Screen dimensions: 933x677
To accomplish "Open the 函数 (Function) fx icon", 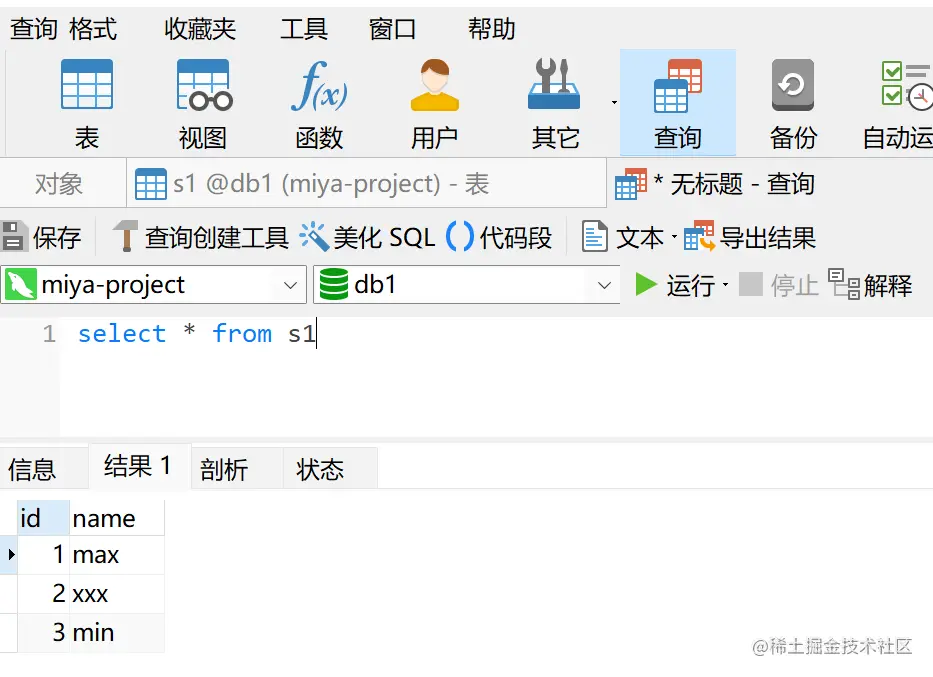I will [x=320, y=104].
